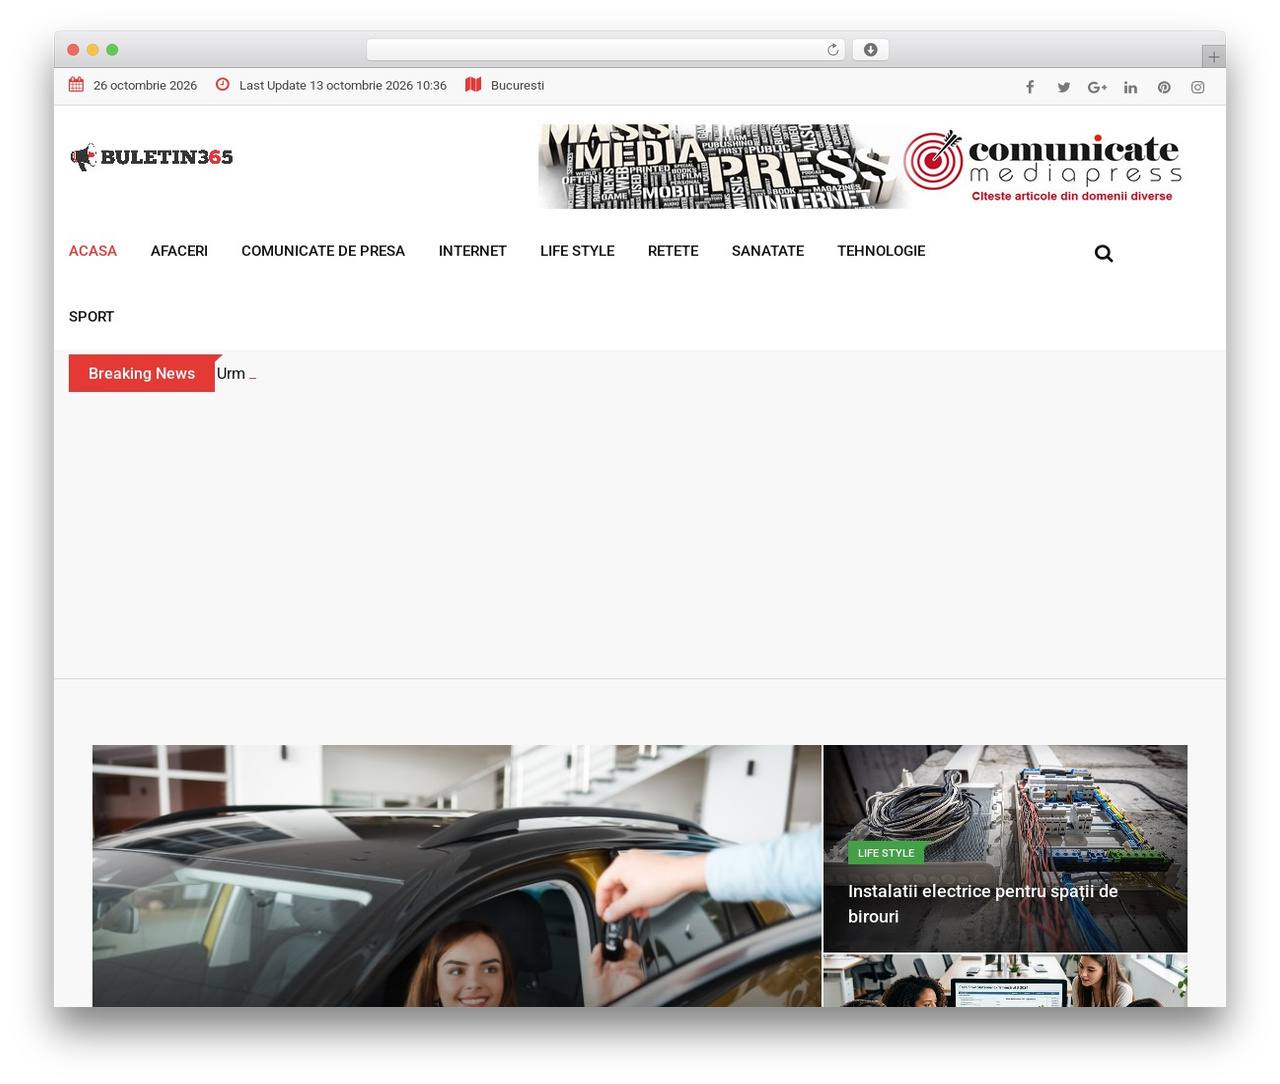Open the LIFE STYLE green category tag
1280x1084 pixels.
pyautogui.click(x=886, y=853)
